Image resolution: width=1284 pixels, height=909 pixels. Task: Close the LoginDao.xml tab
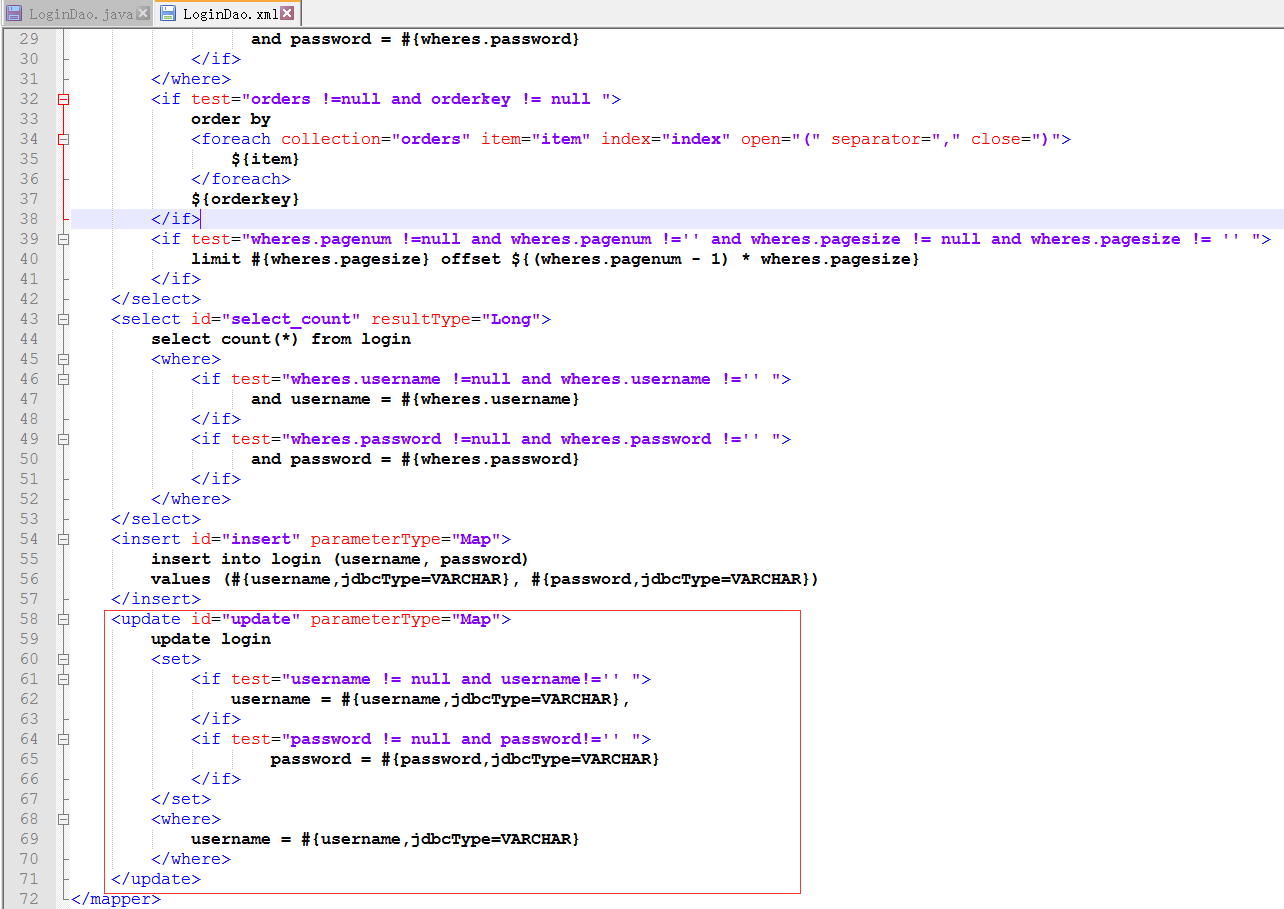tap(288, 13)
